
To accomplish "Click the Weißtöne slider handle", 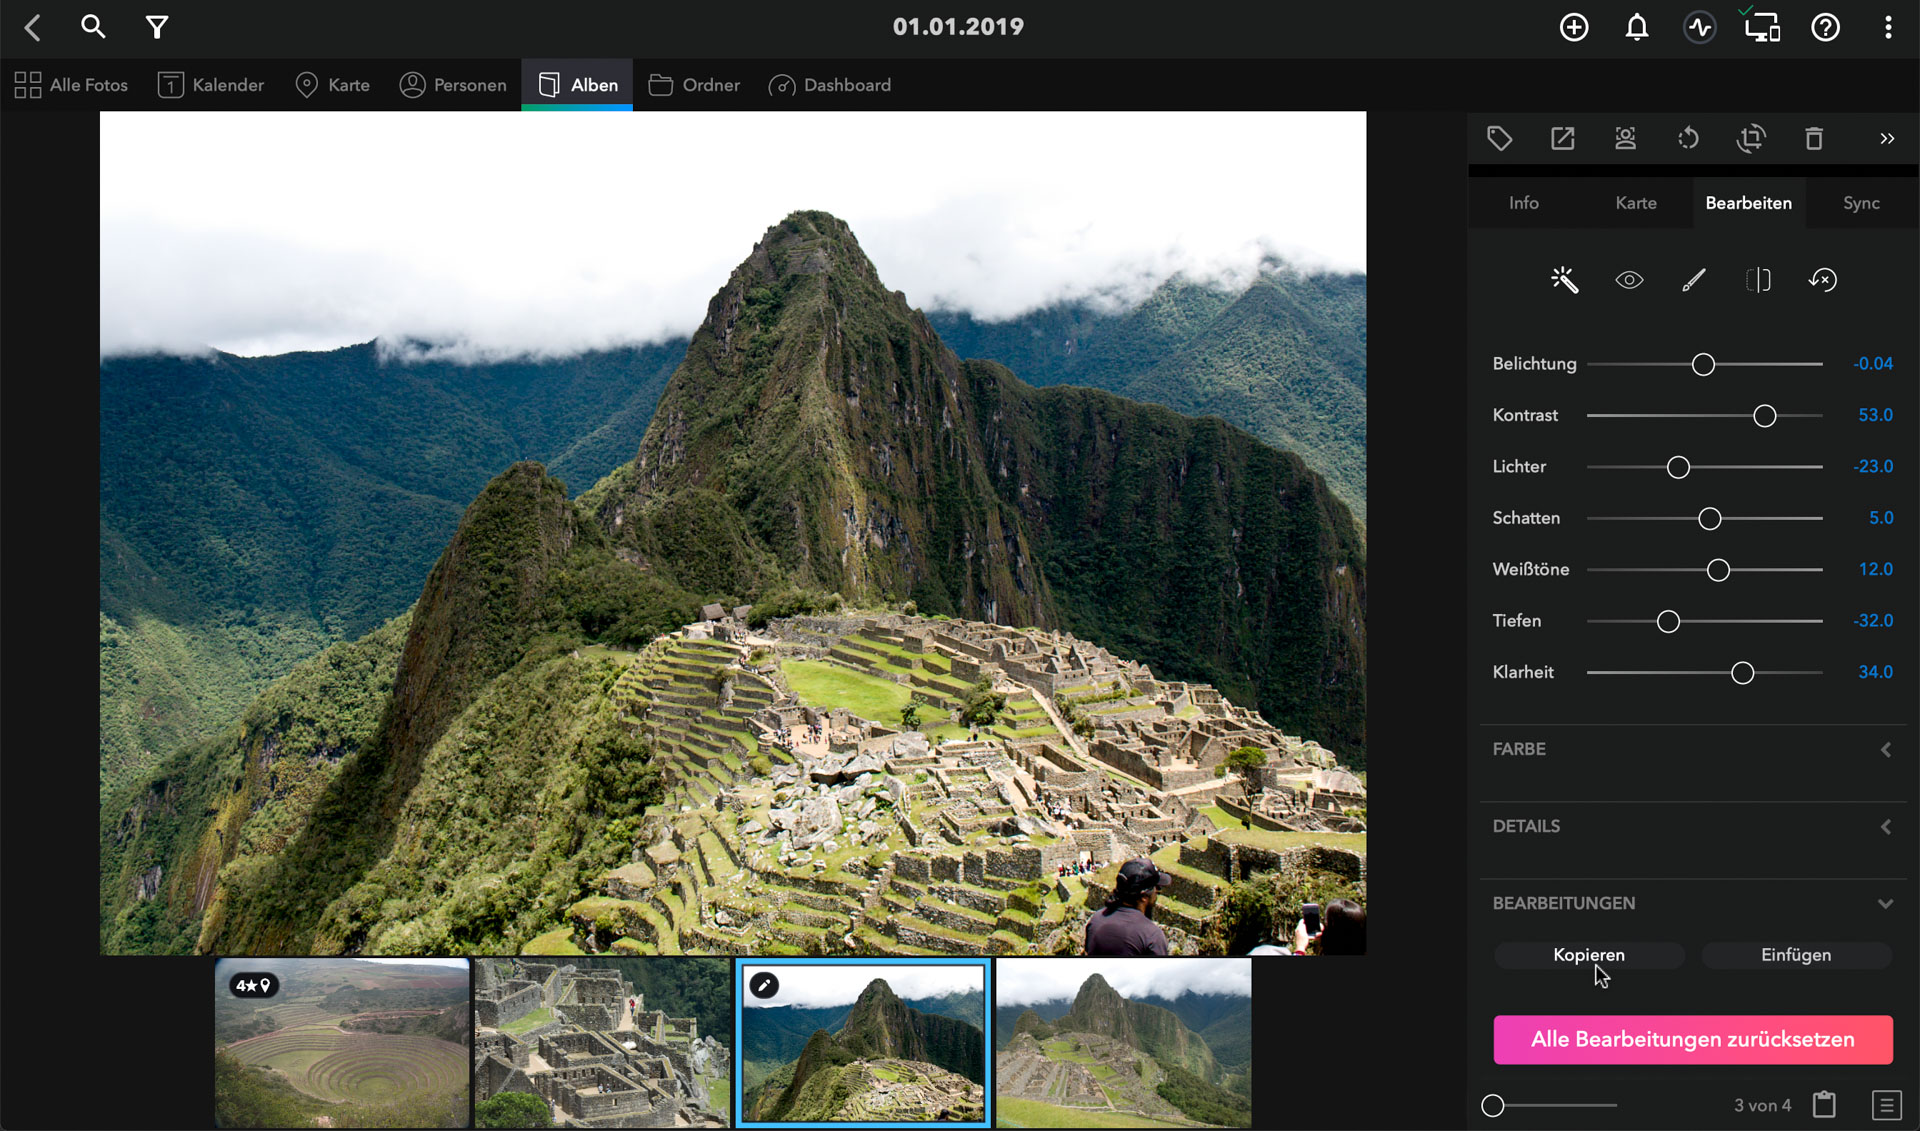I will pyautogui.click(x=1718, y=570).
